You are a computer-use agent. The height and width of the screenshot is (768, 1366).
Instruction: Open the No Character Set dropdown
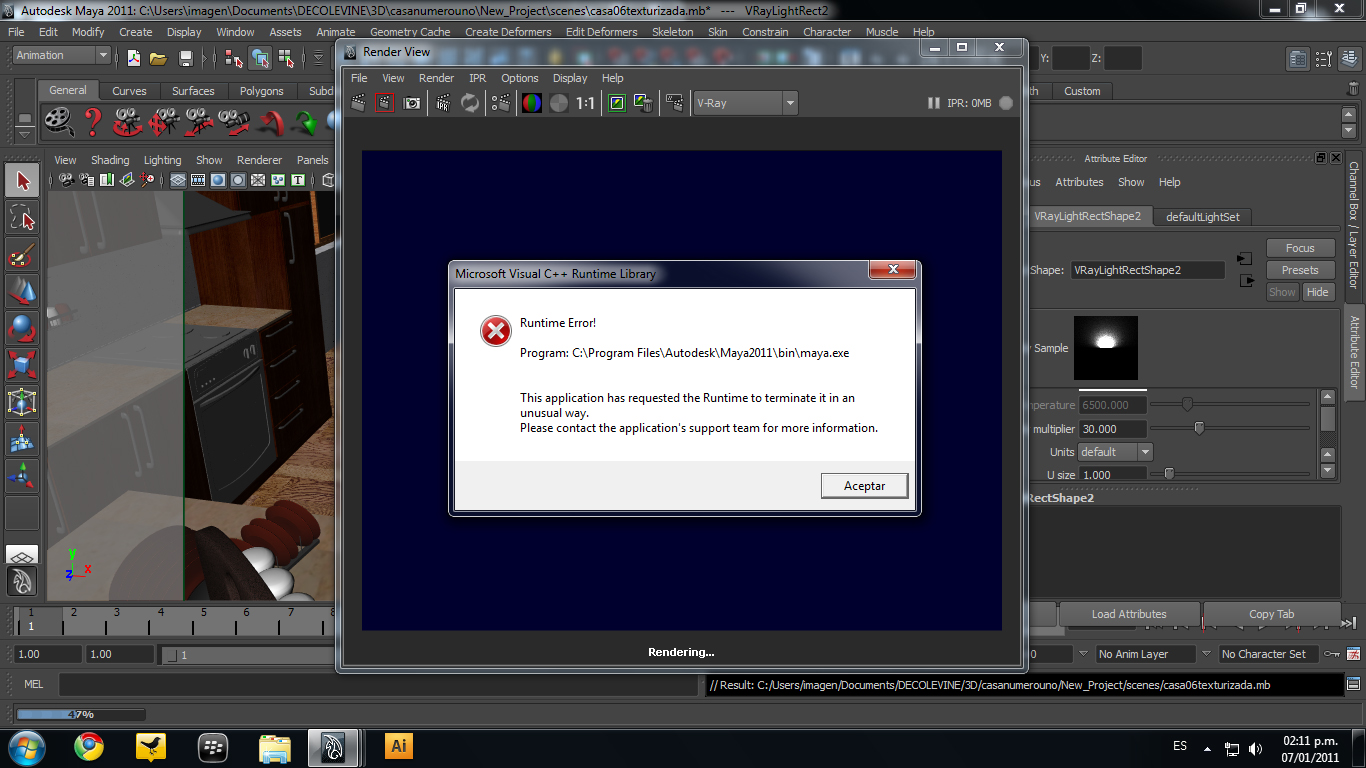tap(1268, 654)
